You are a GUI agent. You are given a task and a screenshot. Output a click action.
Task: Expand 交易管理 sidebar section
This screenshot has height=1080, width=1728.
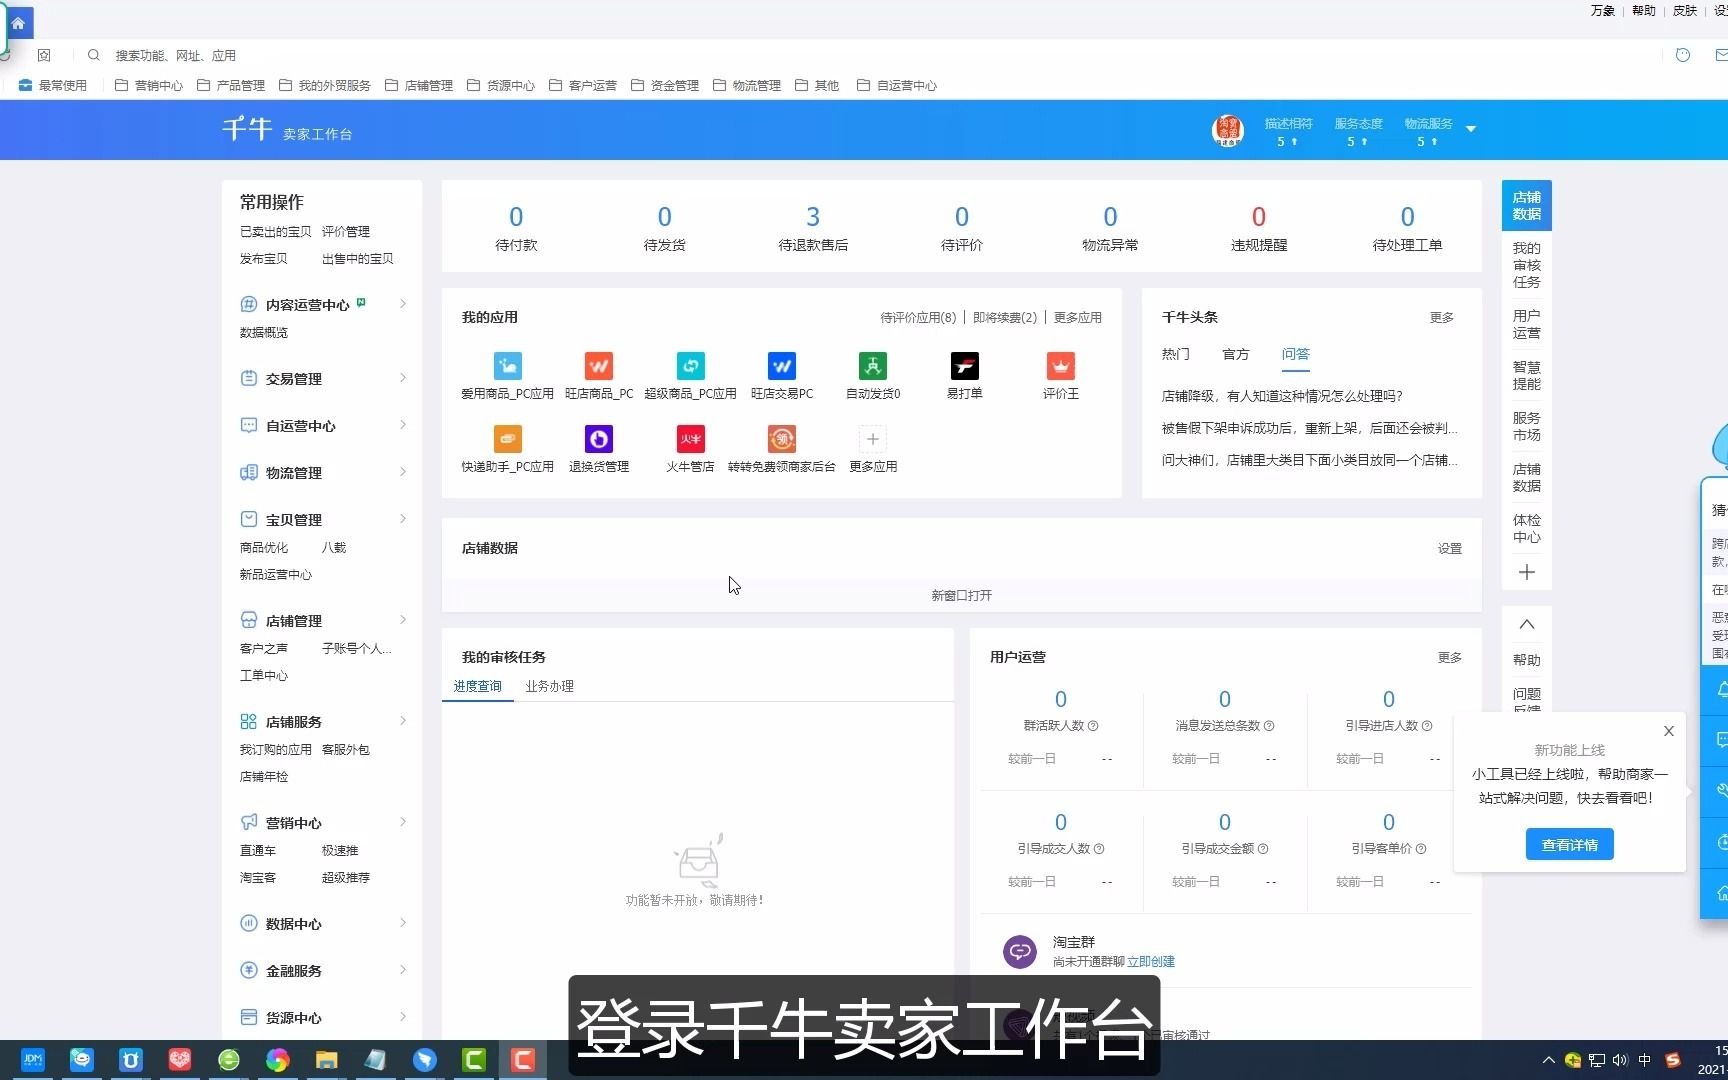tap(403, 378)
